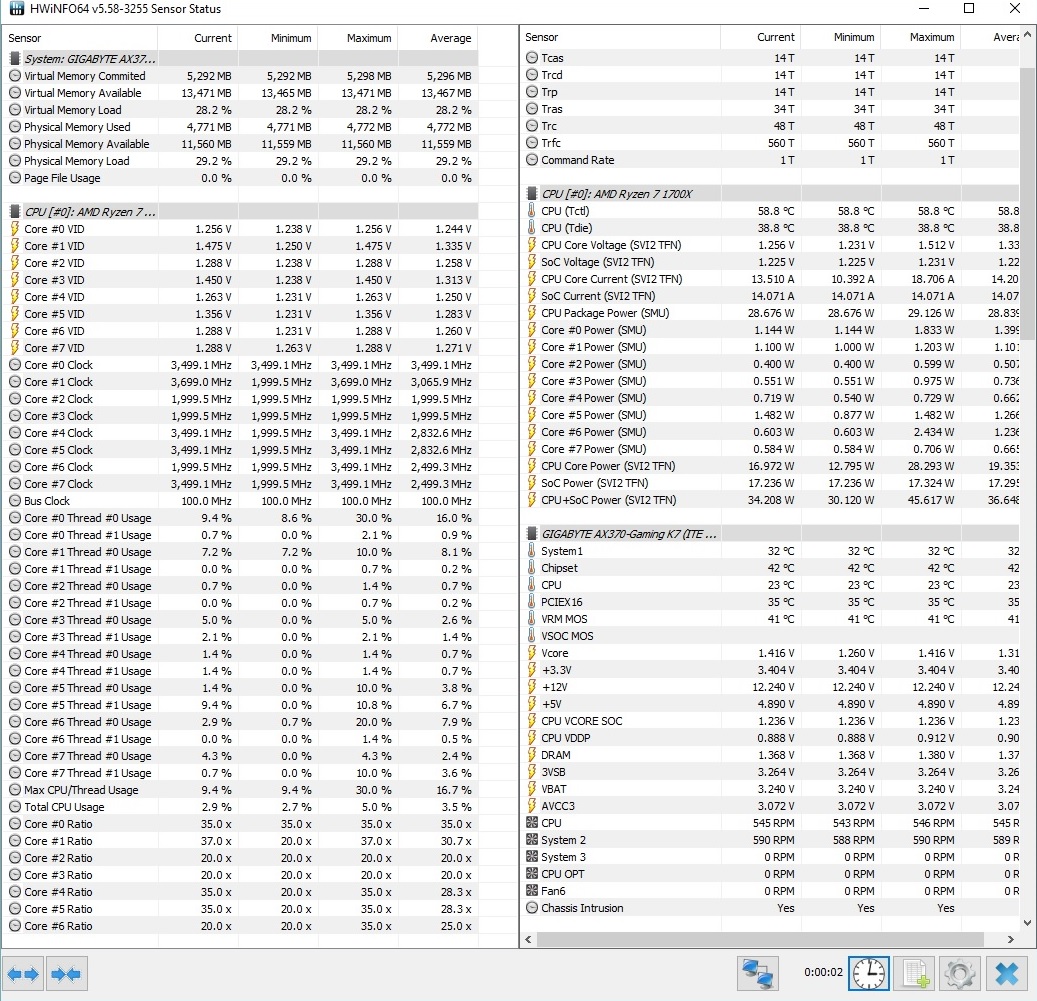
Task: Click the right pane horizontal scrollbar thumb
Action: tap(760, 939)
